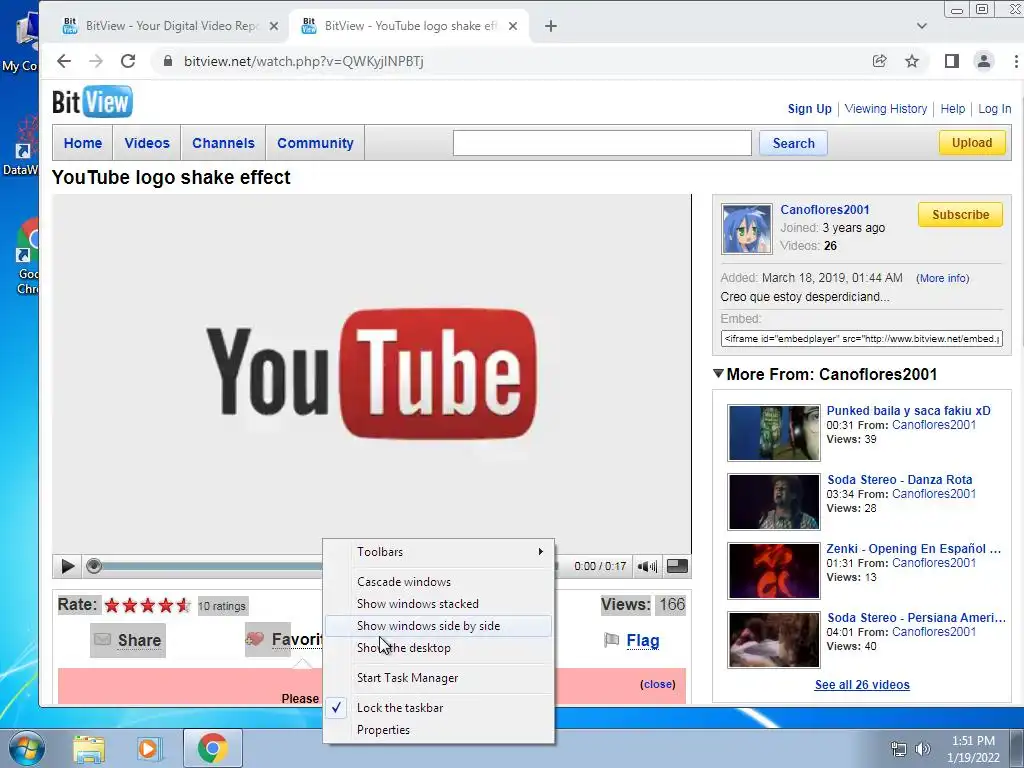This screenshot has height=768, width=1024.
Task: Click the BitView search input field
Action: click(x=602, y=143)
